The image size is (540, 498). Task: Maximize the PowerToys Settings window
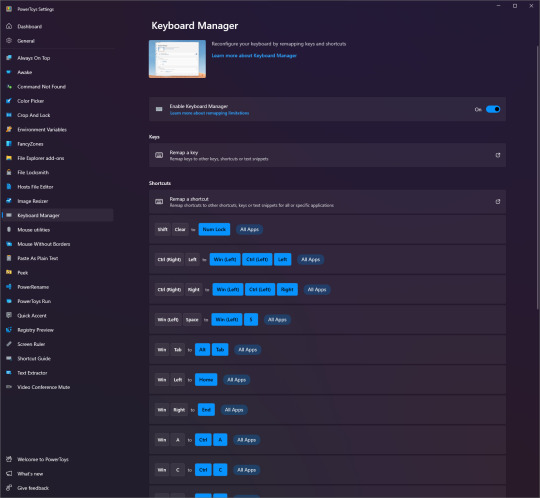[x=515, y=6]
